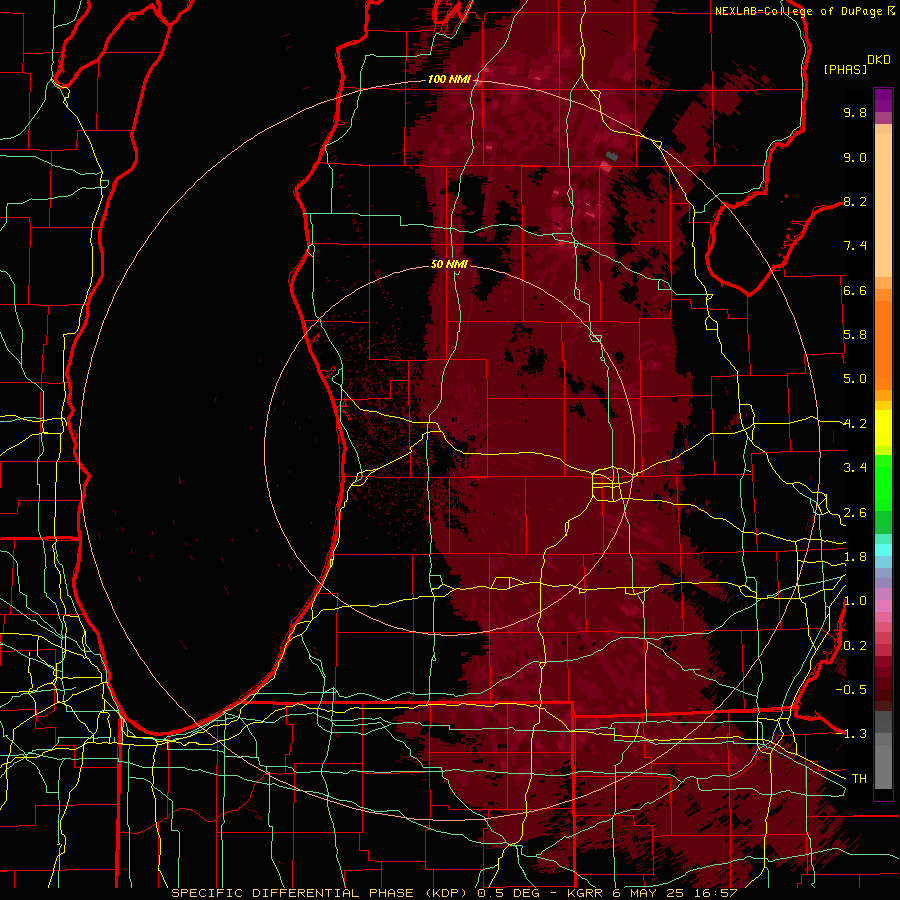Click the 5.0 scale value

(x=855, y=379)
